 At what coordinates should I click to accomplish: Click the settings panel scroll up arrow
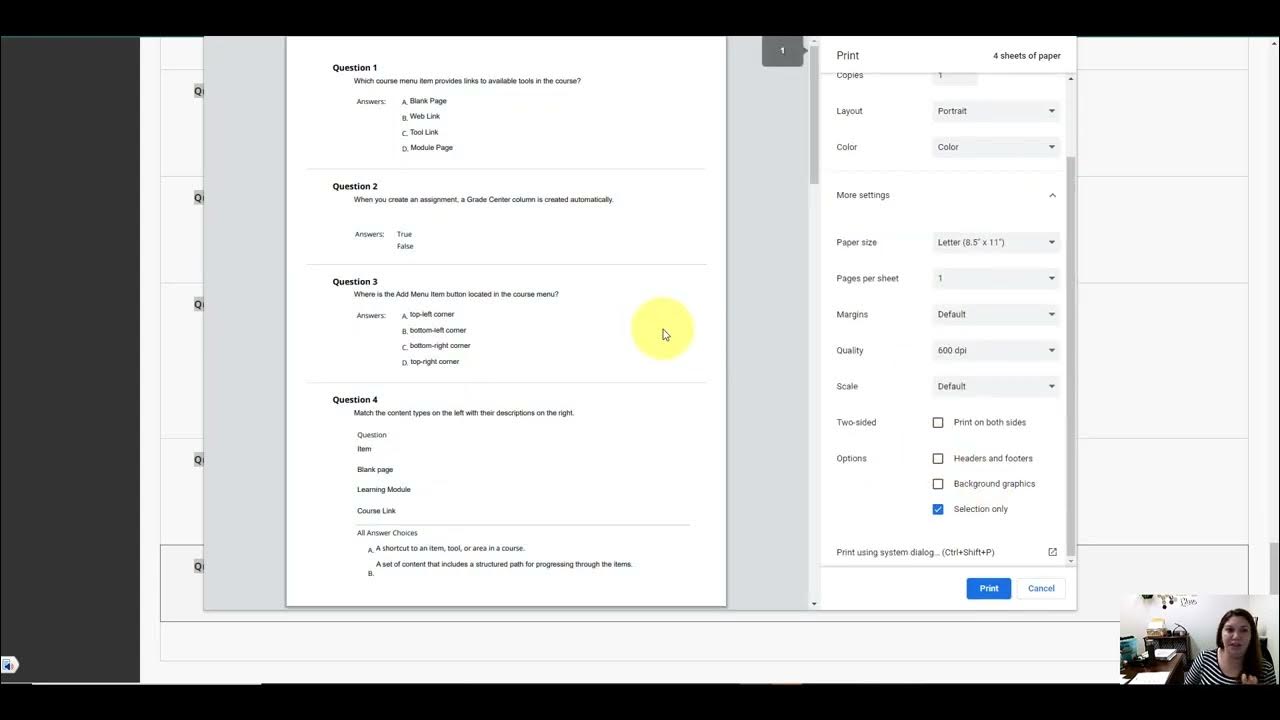(x=1071, y=78)
